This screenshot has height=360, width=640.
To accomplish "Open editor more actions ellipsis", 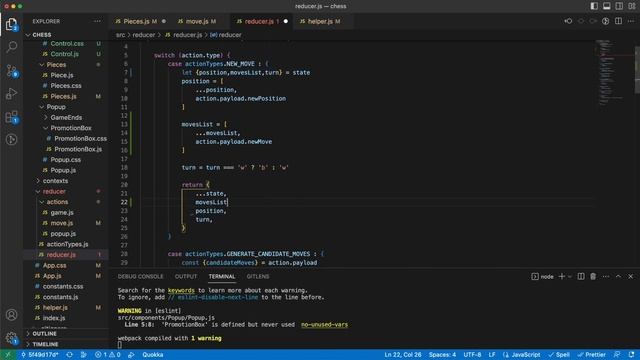I will (x=631, y=21).
